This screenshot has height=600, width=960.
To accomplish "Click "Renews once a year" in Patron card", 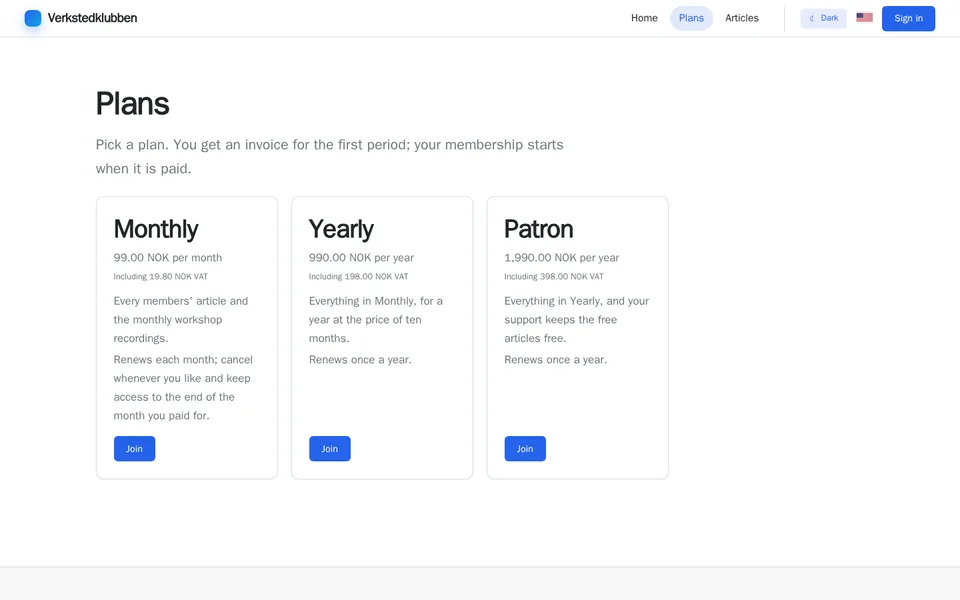I will click(555, 360).
